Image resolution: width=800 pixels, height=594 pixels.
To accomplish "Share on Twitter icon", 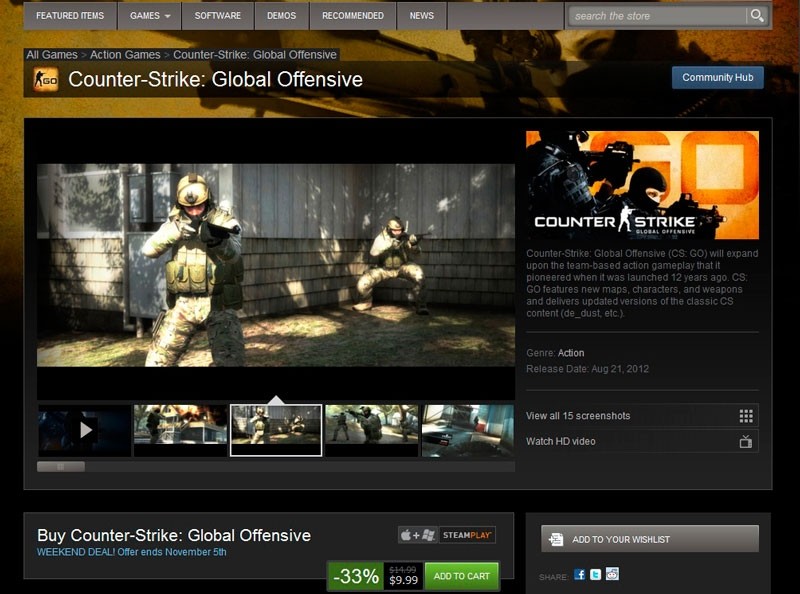I will point(595,575).
